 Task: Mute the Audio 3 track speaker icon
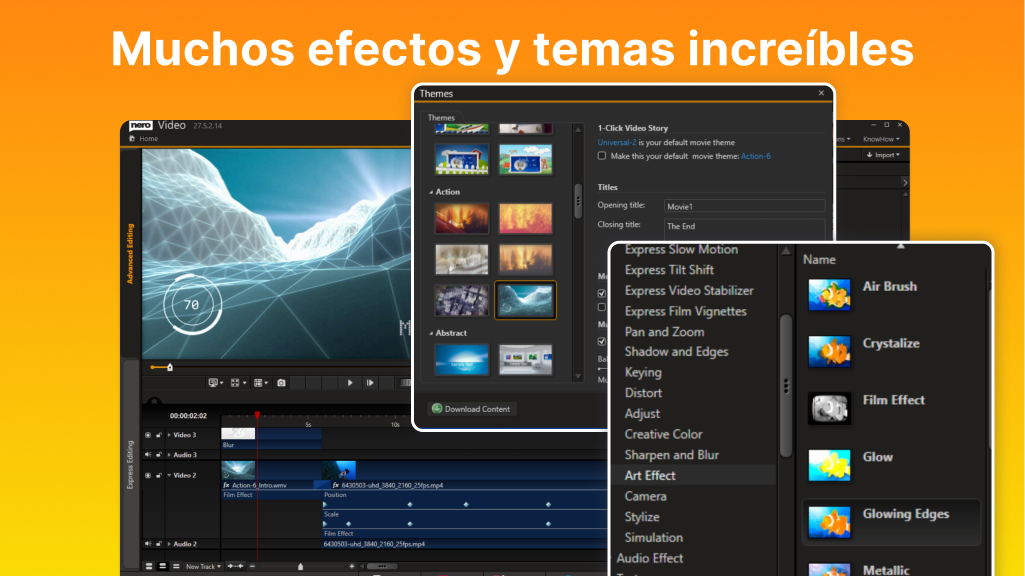tap(148, 455)
